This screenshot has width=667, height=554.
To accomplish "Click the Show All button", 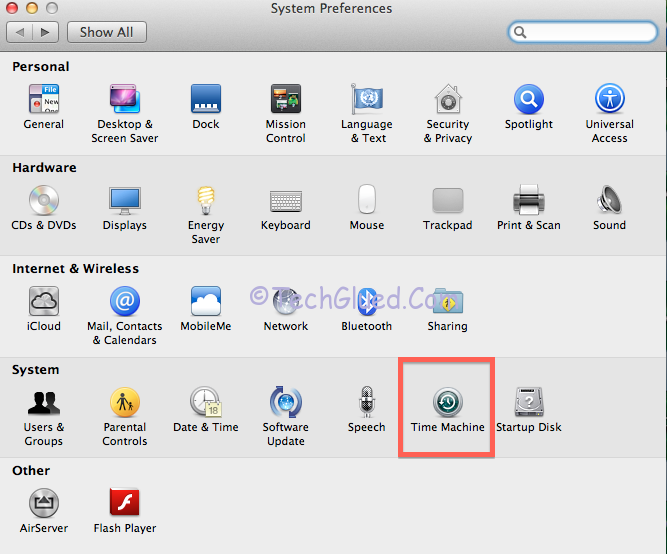I will point(107,32).
